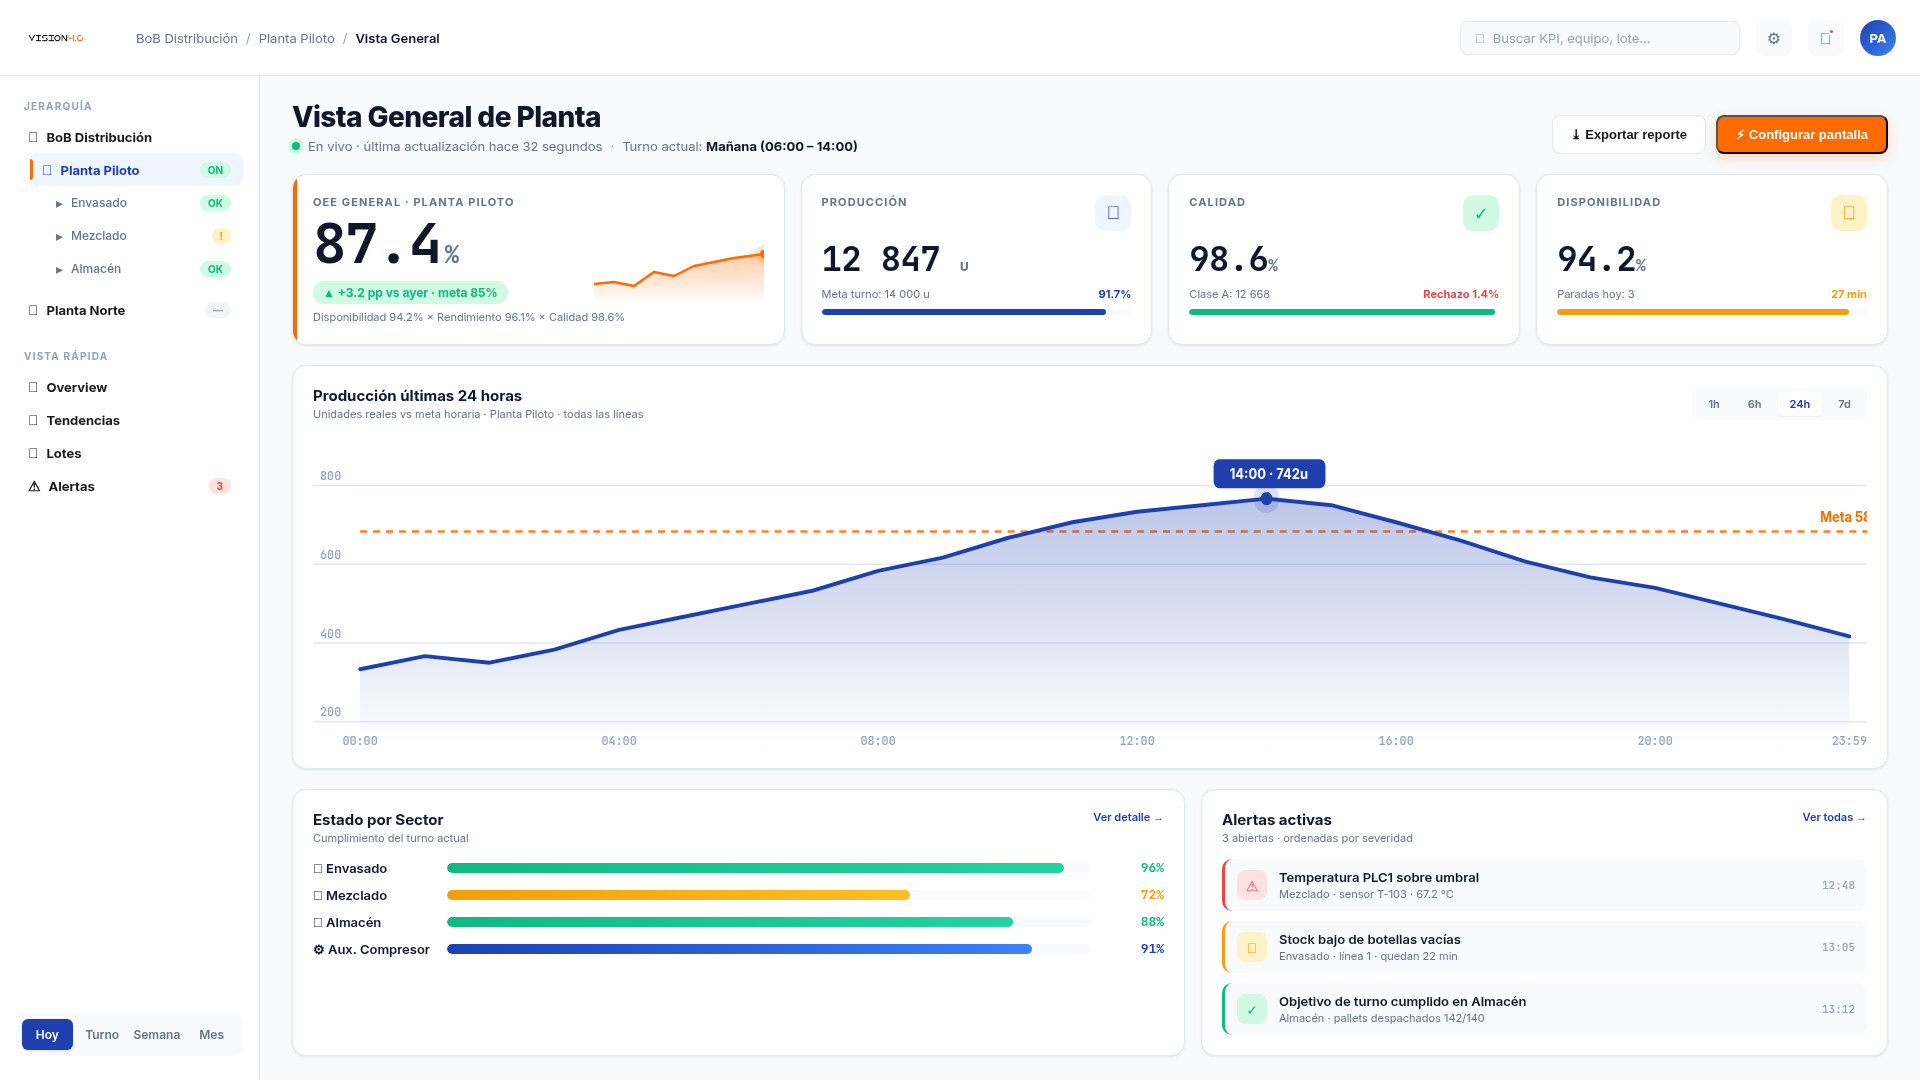1920x1080 pixels.
Task: Expand the Envasado tree node
Action: tap(60, 204)
